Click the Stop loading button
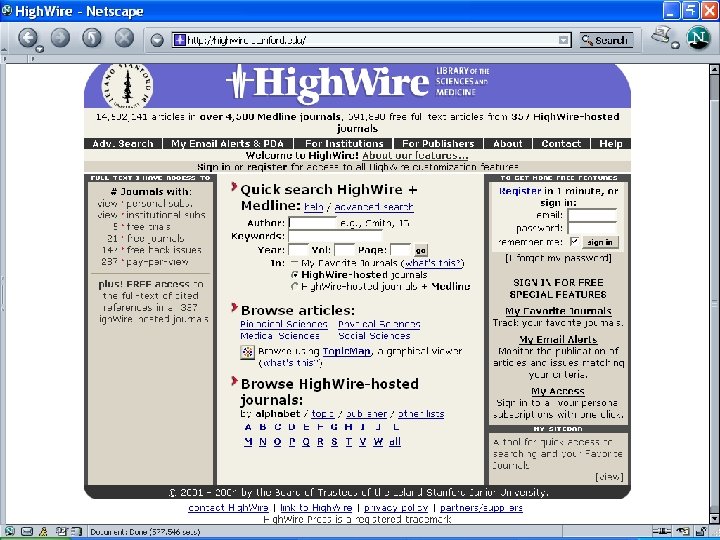Viewport: 720px width, 540px height. [124, 38]
